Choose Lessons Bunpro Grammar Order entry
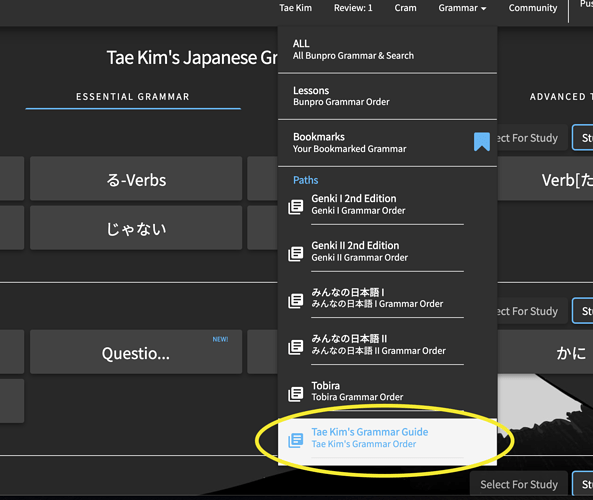The height and width of the screenshot is (500, 593). coord(387,96)
